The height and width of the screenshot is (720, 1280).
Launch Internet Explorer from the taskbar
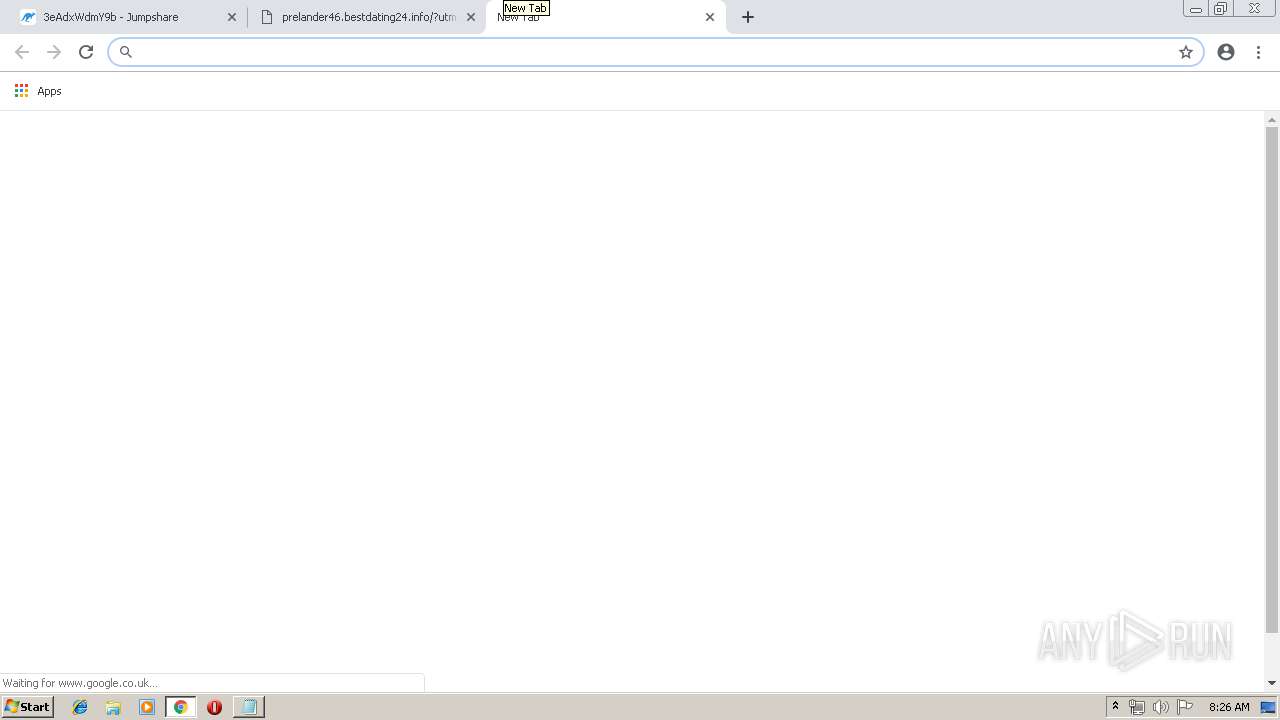pos(81,707)
